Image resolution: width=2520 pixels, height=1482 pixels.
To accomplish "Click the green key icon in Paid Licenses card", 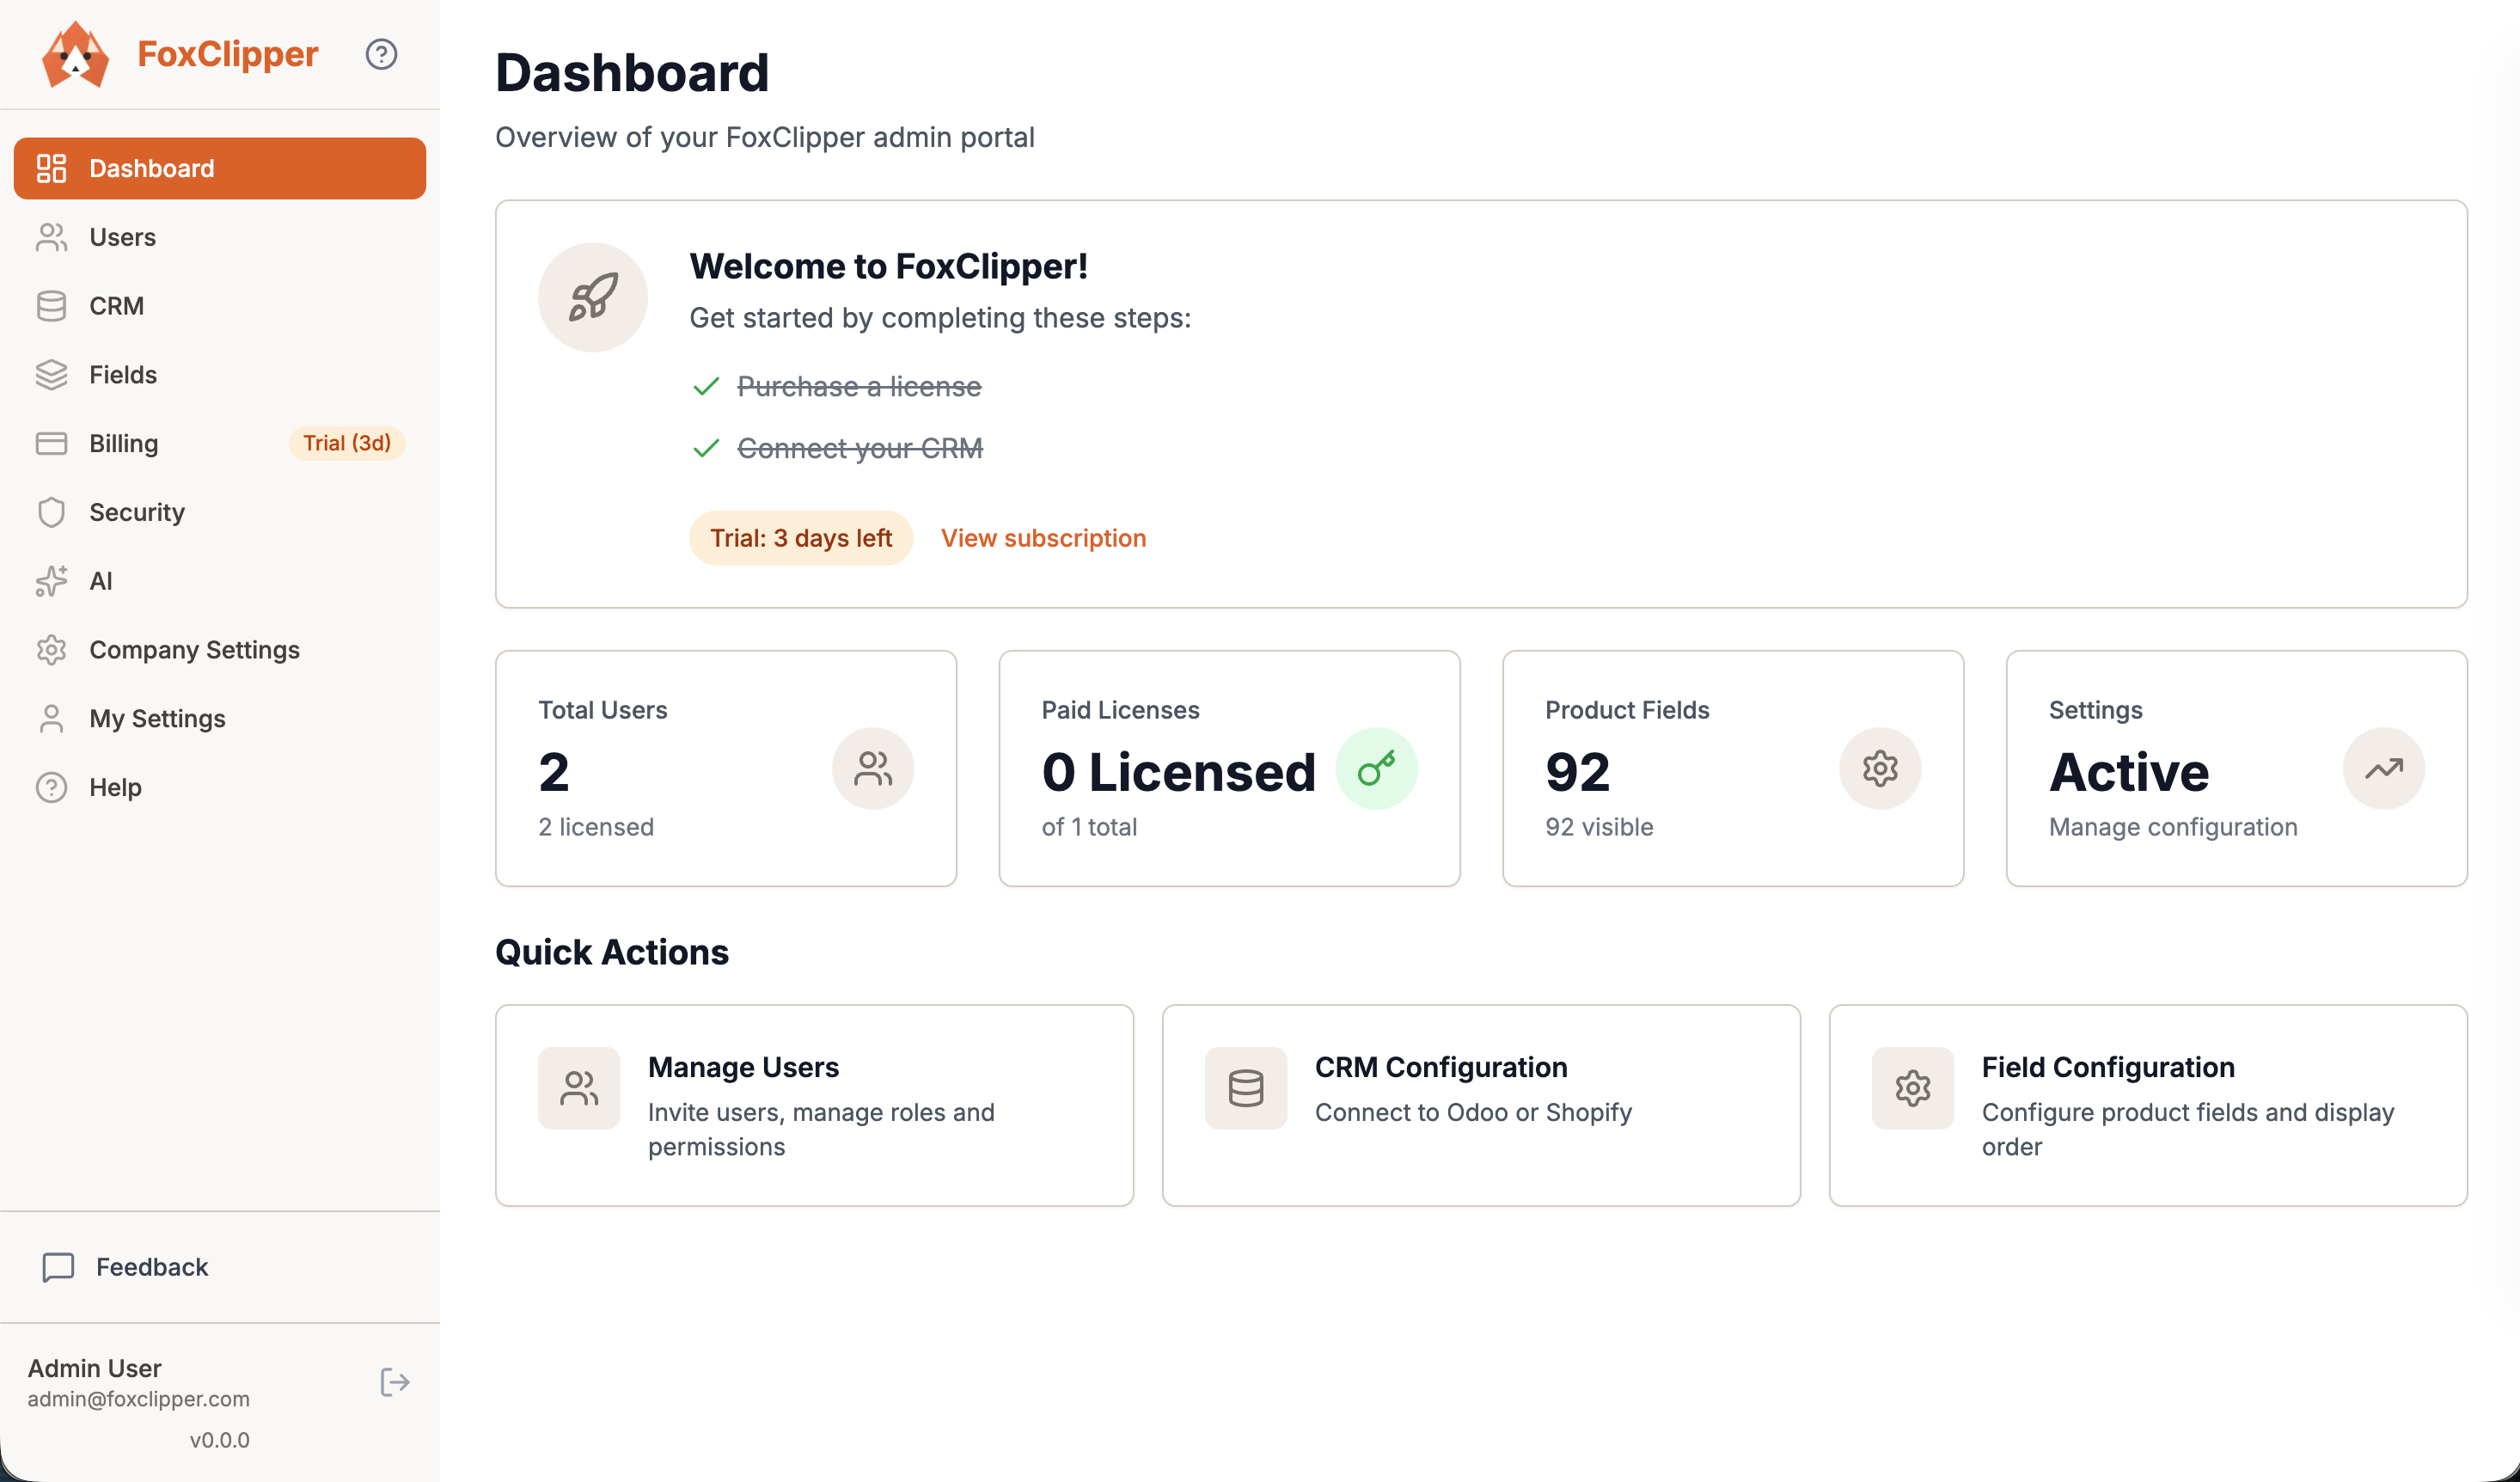I will (x=1376, y=768).
